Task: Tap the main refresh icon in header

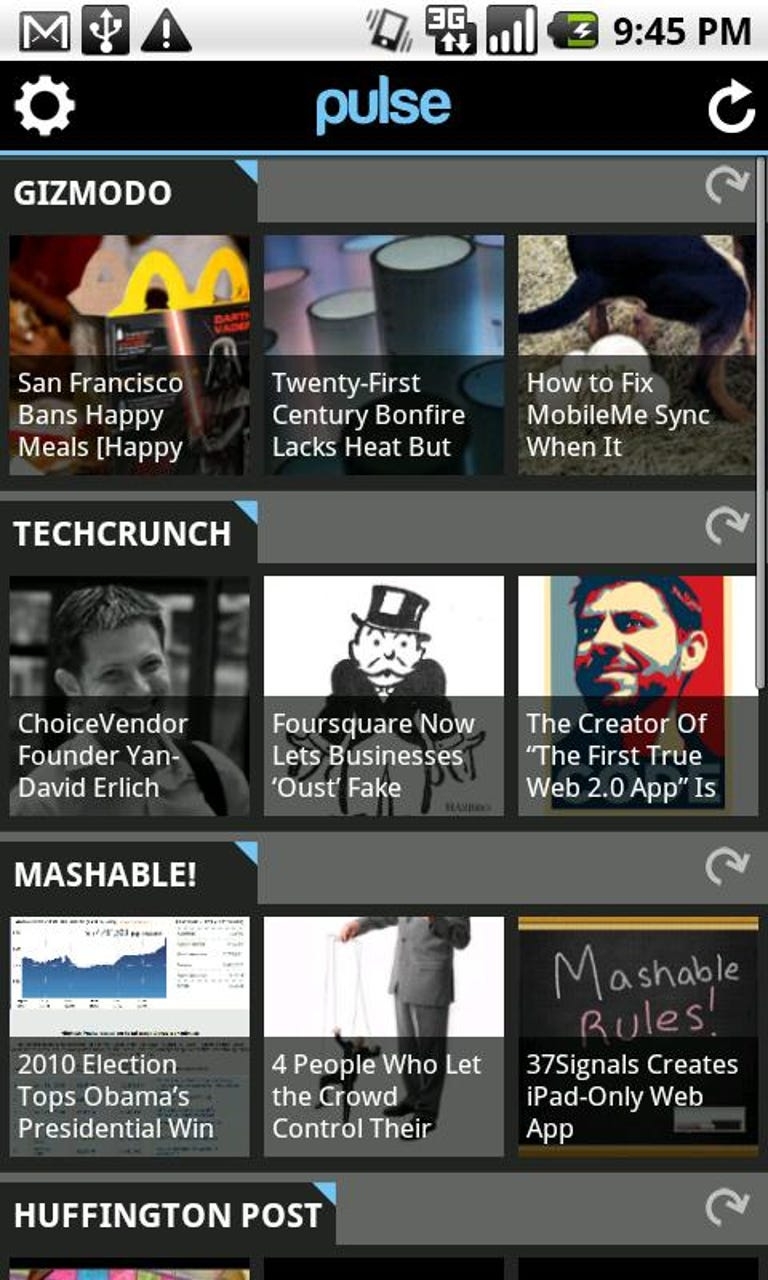Action: tap(731, 108)
